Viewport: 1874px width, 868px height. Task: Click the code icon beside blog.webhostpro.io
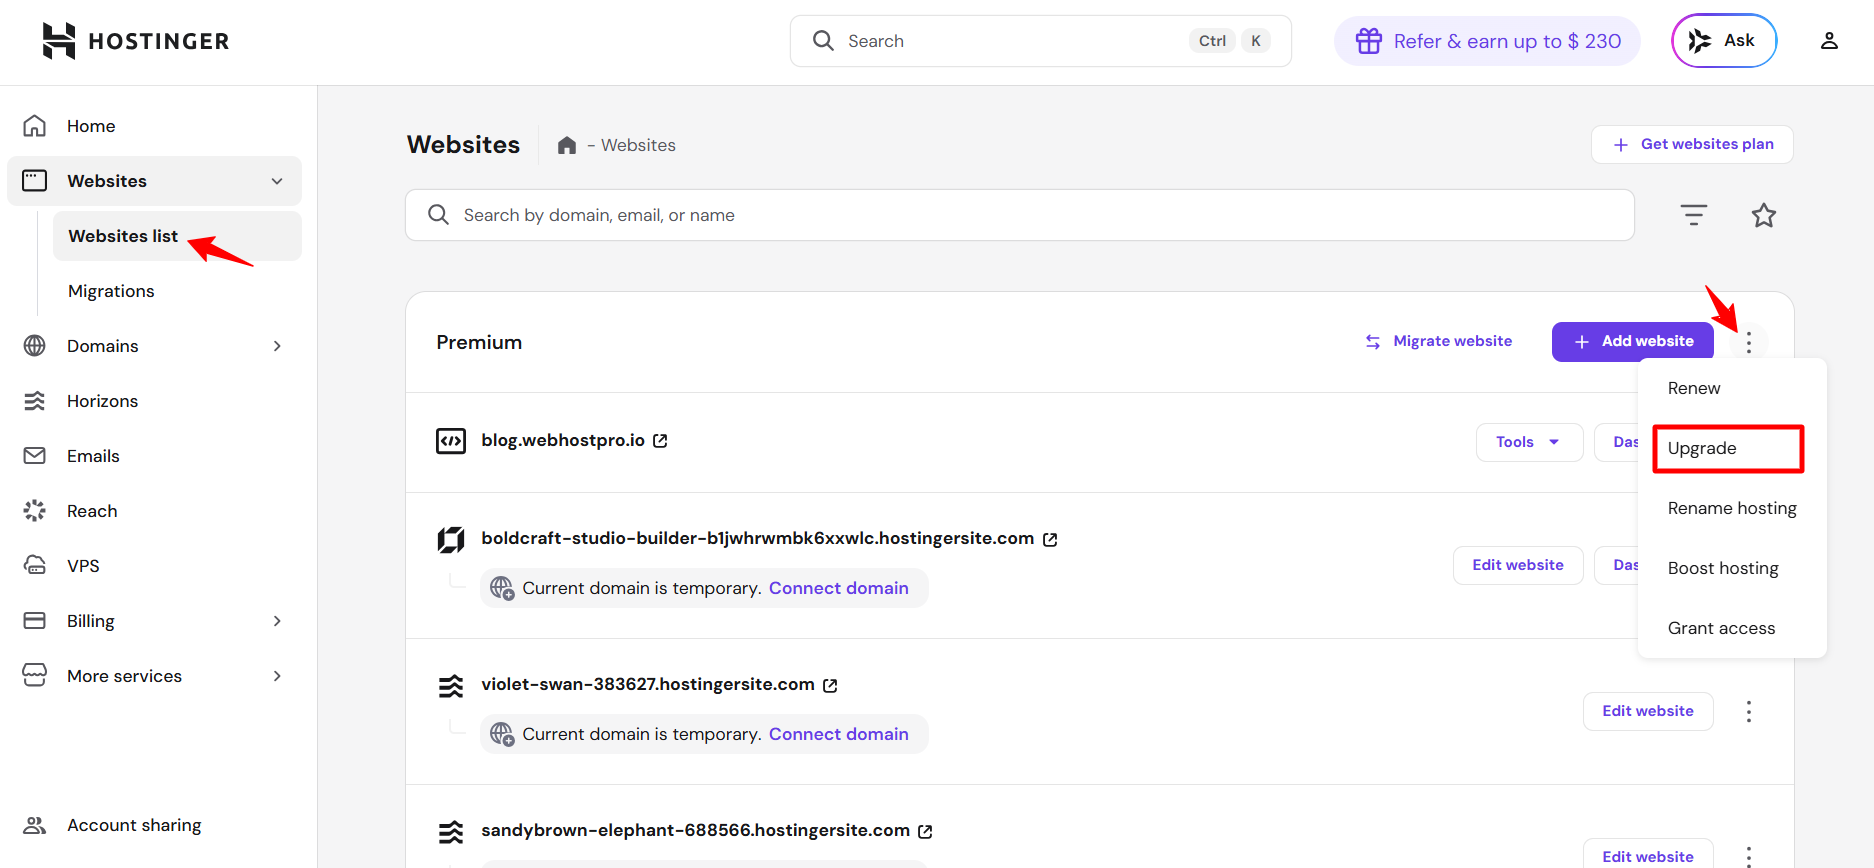[x=451, y=441]
